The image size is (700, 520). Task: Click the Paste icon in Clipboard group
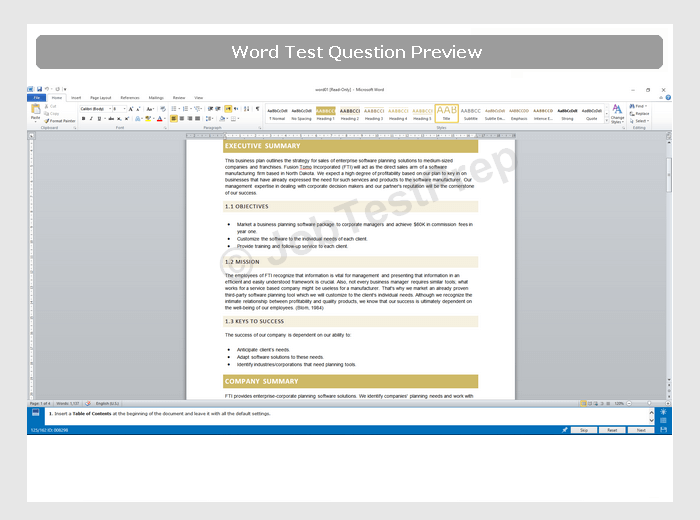pos(36,112)
